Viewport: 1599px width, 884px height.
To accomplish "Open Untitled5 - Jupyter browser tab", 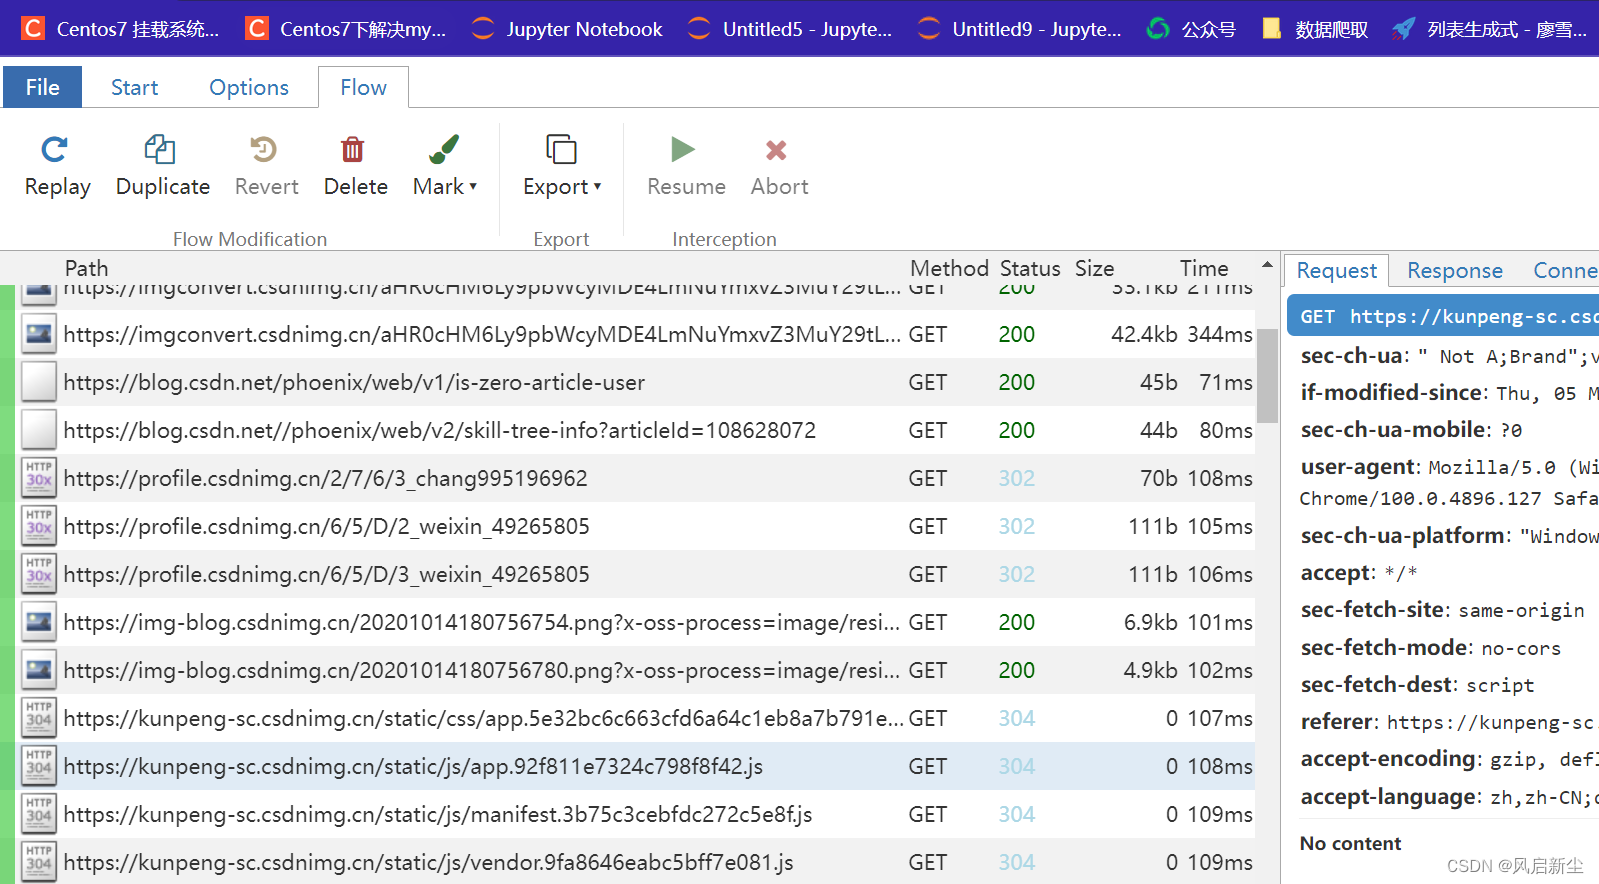I will [790, 28].
